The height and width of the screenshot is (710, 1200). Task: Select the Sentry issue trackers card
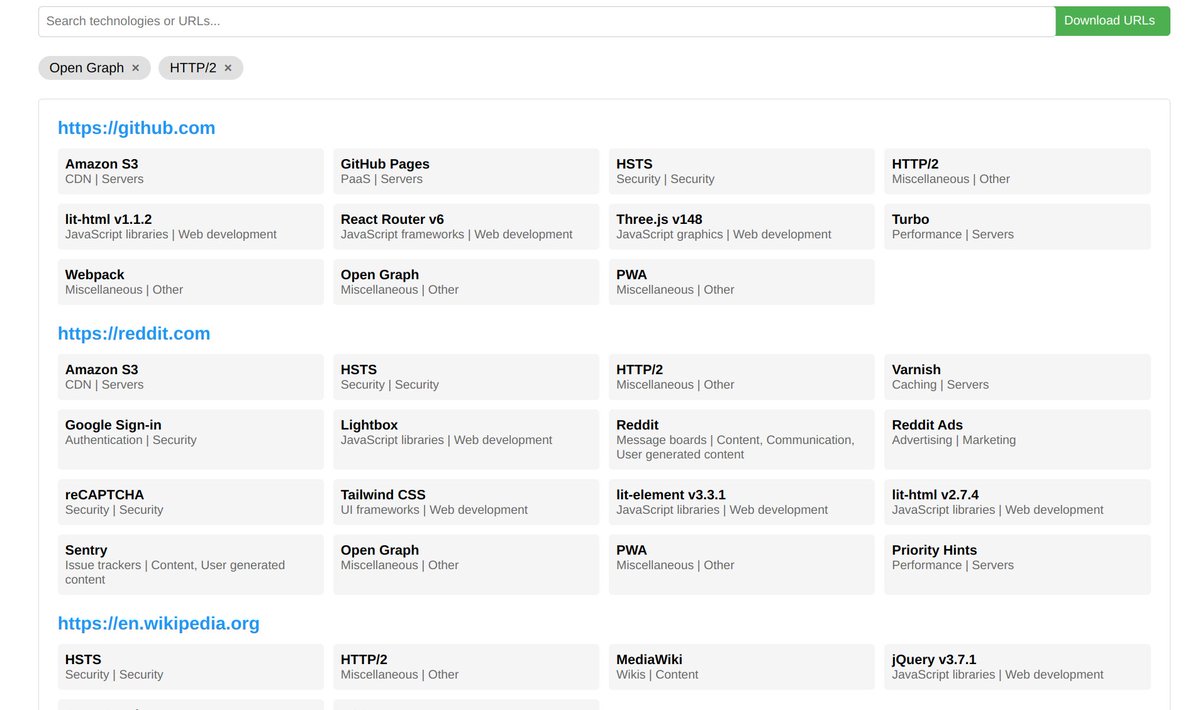(191, 564)
